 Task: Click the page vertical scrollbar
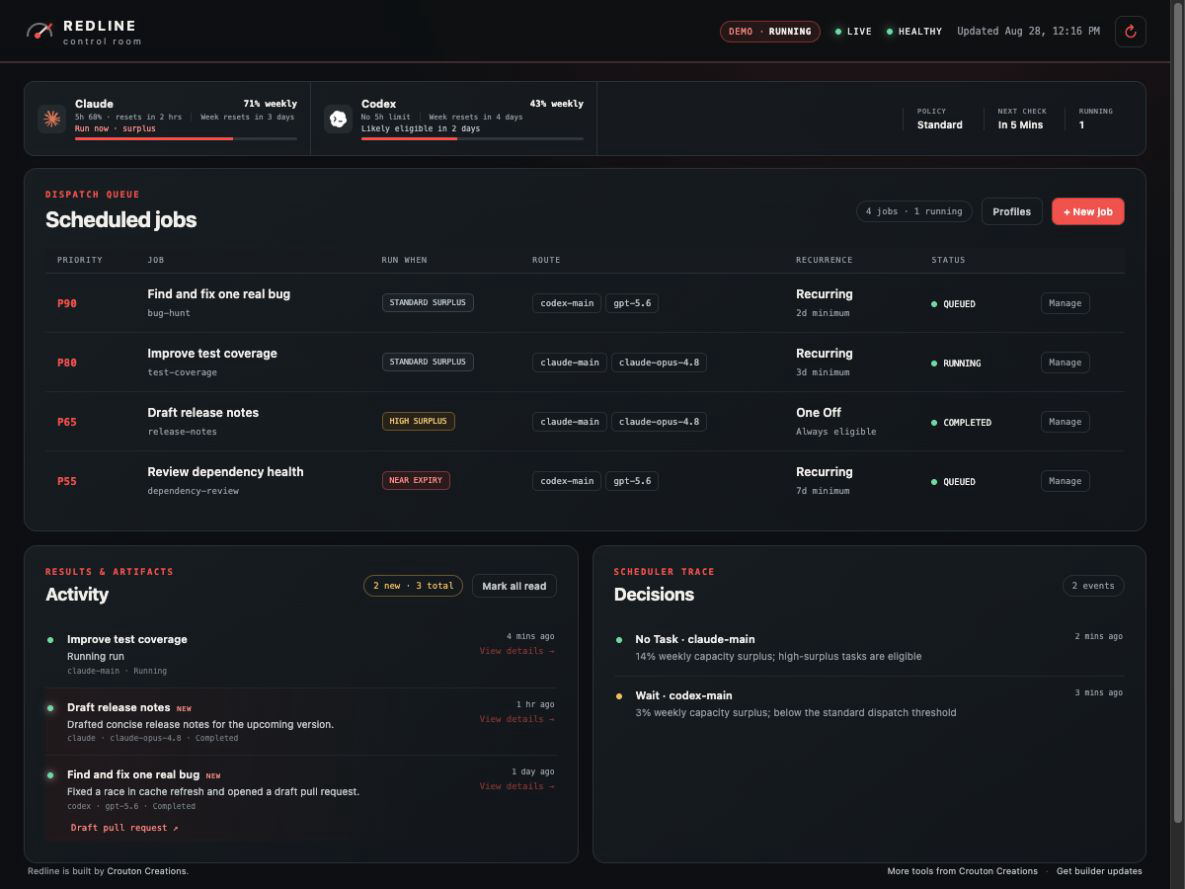tap(1177, 412)
